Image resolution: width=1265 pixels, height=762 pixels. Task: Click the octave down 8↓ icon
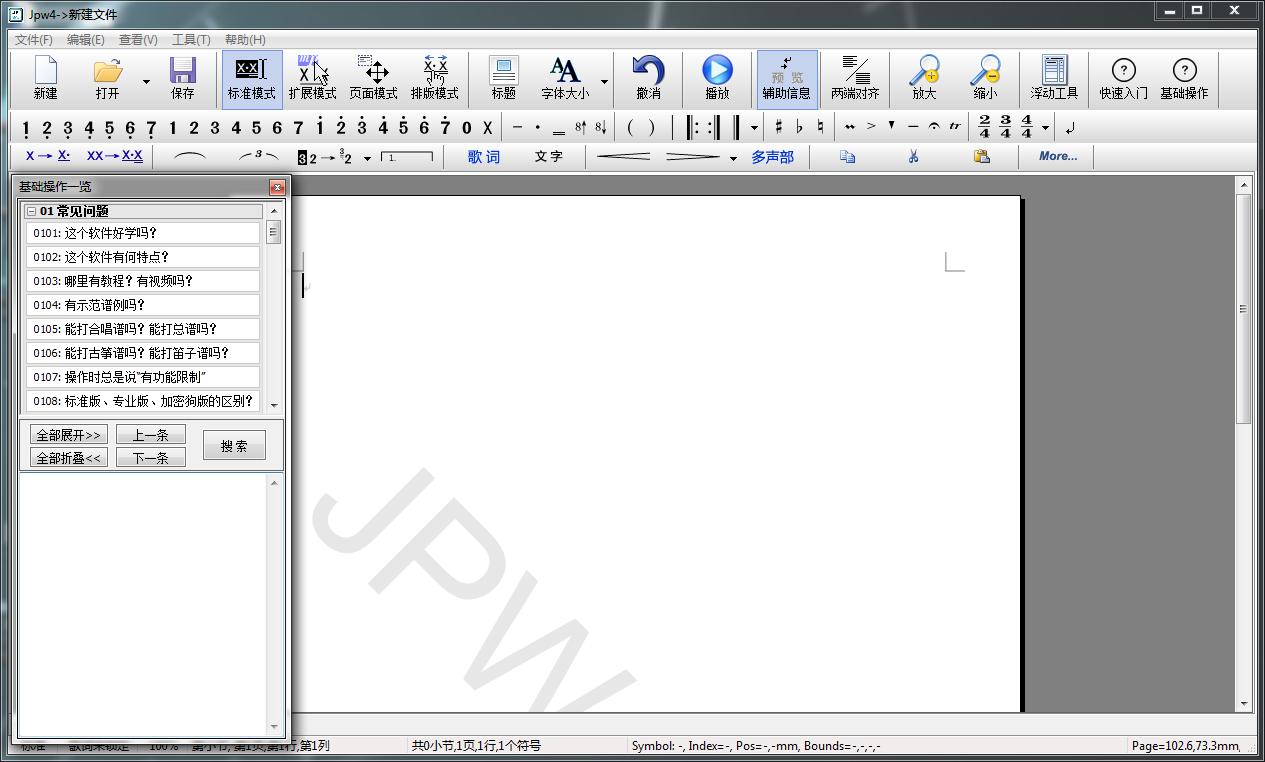[600, 127]
